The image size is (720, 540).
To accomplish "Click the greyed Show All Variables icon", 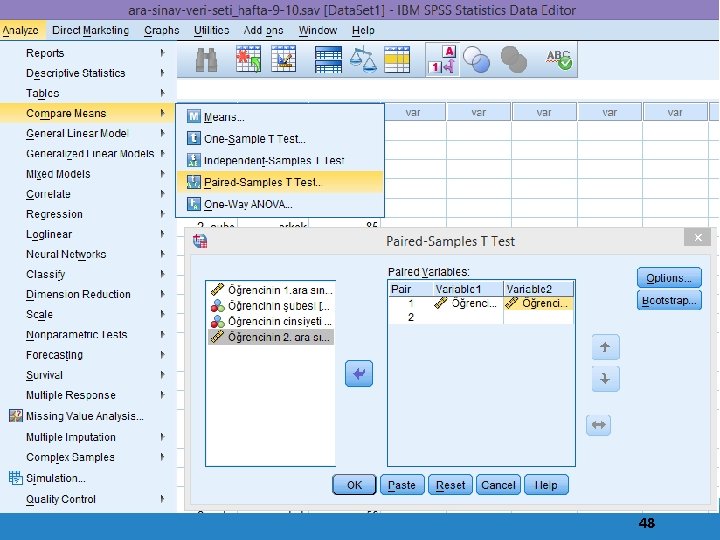I will (x=513, y=60).
